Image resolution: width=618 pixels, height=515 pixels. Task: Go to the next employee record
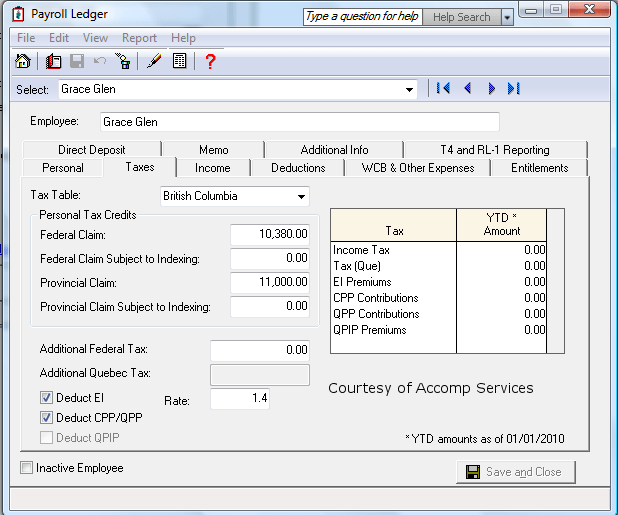click(x=491, y=88)
